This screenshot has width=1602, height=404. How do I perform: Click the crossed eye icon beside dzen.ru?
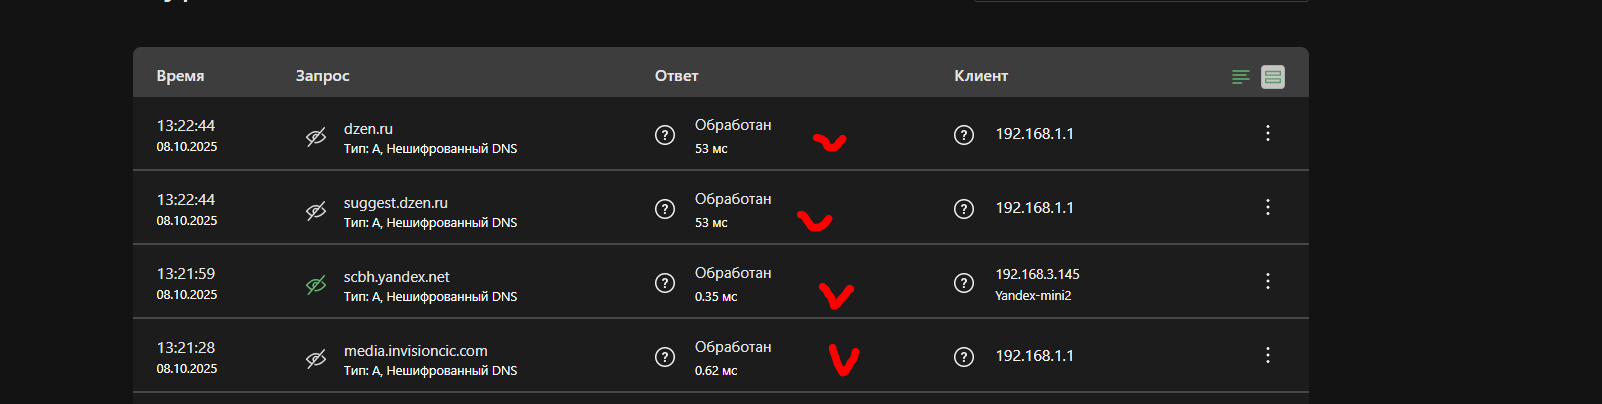pyautogui.click(x=316, y=137)
